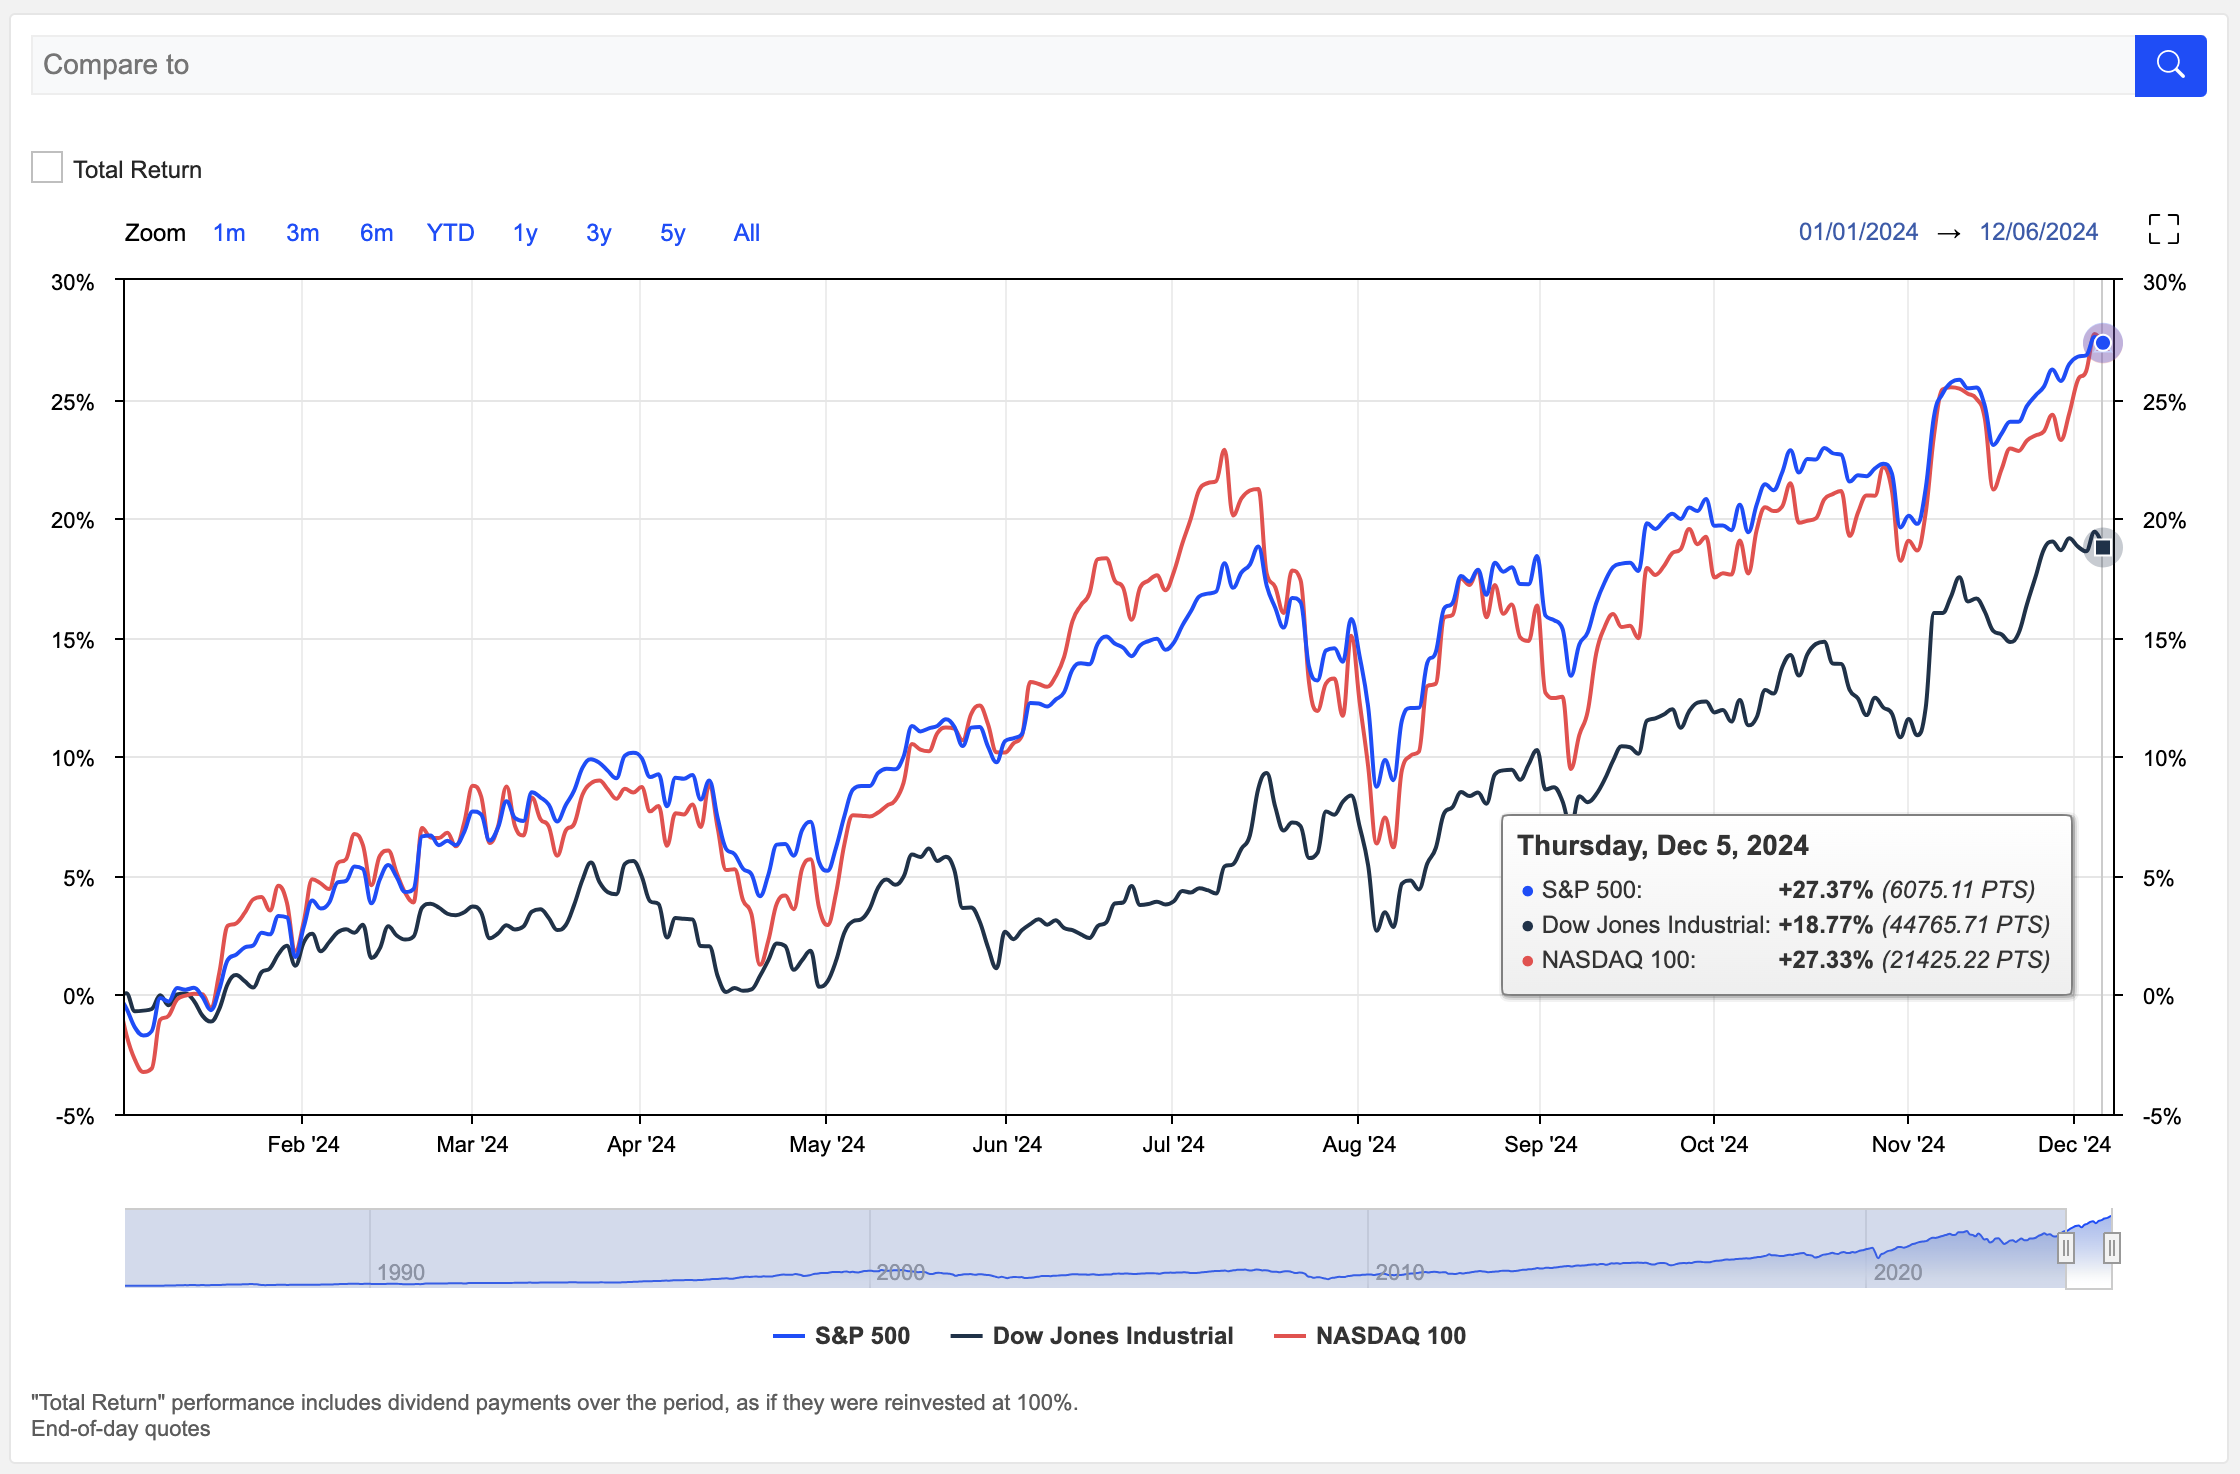The height and width of the screenshot is (1474, 2240).
Task: Click the End-of-day quotes note
Action: pyautogui.click(x=121, y=1429)
